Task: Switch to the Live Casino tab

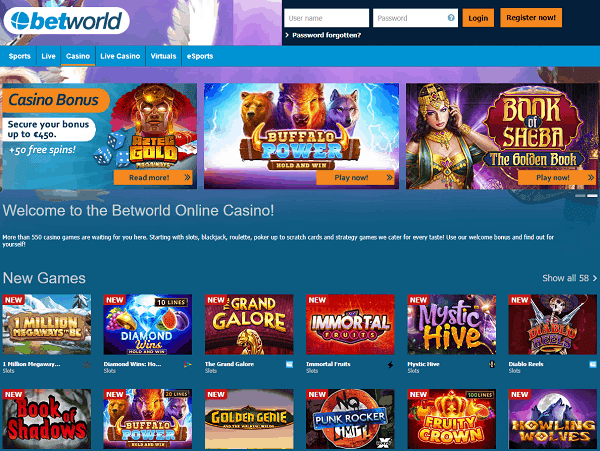Action: [x=120, y=56]
